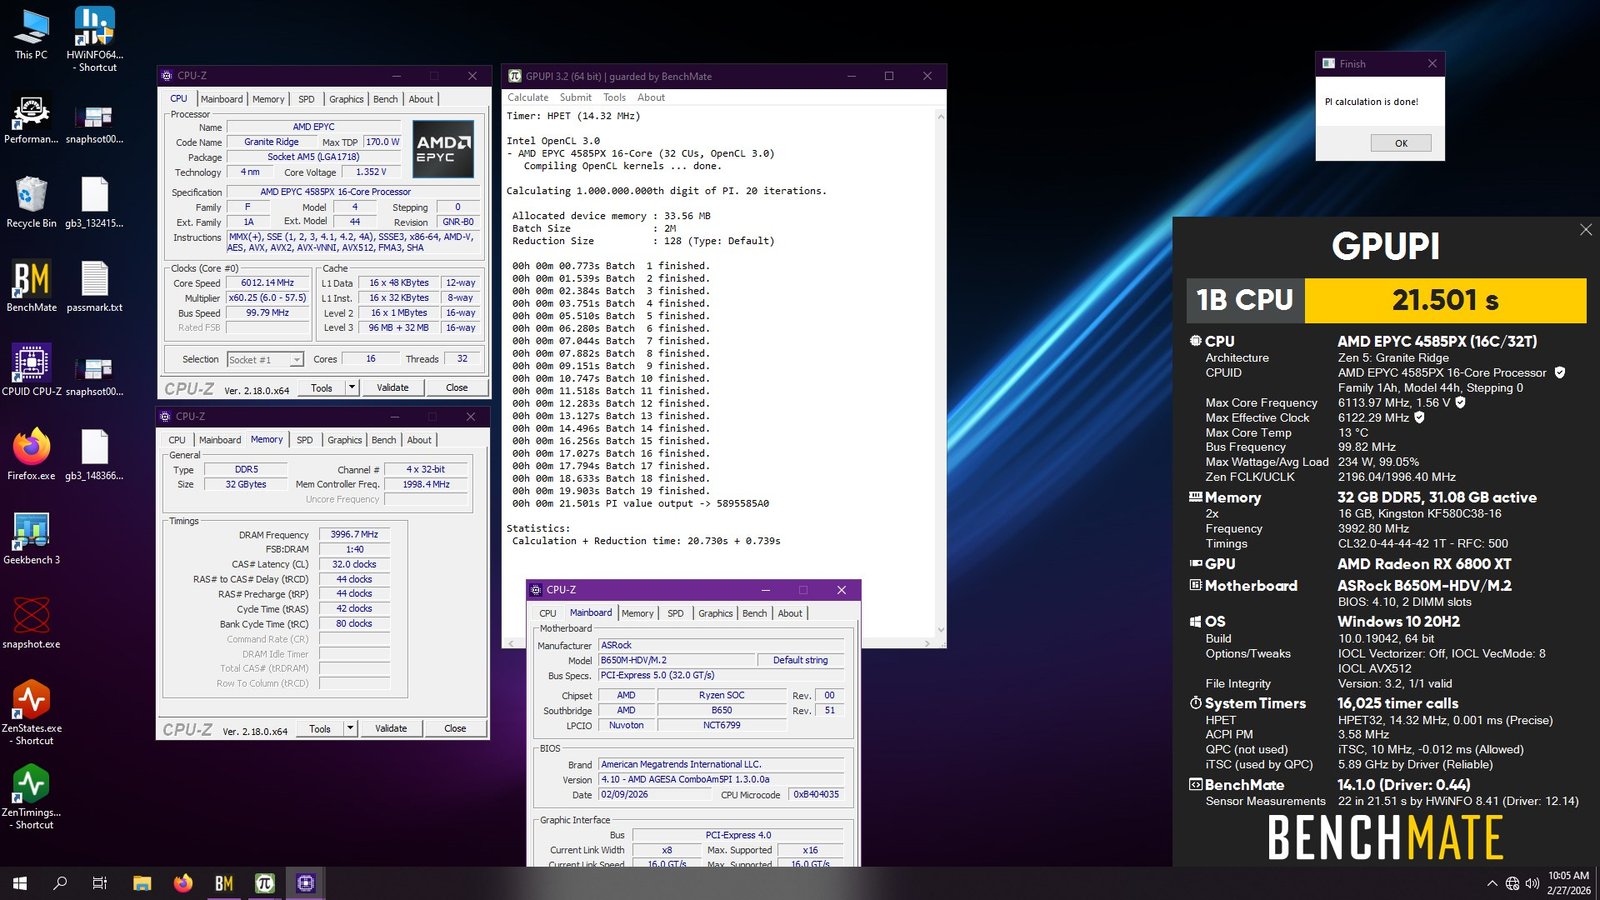1600x900 pixels.
Task: Show hidden system tray icons
Action: point(1492,883)
